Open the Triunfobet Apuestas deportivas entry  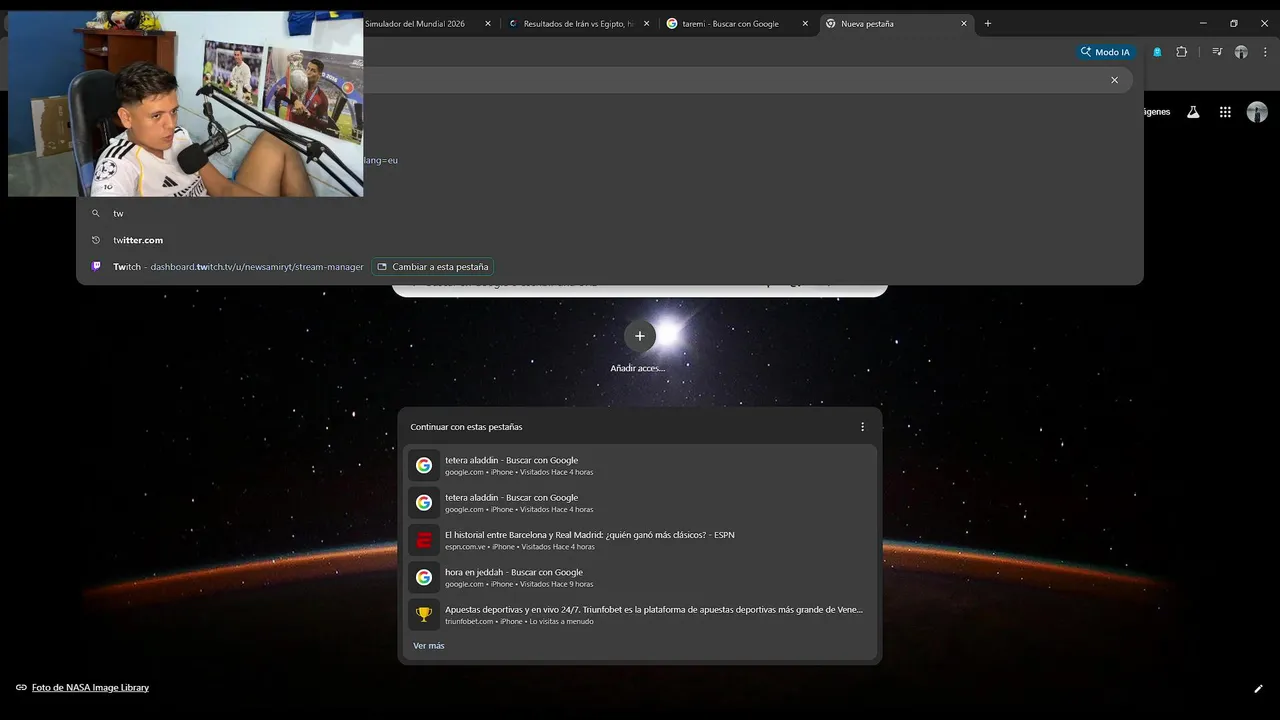640,615
